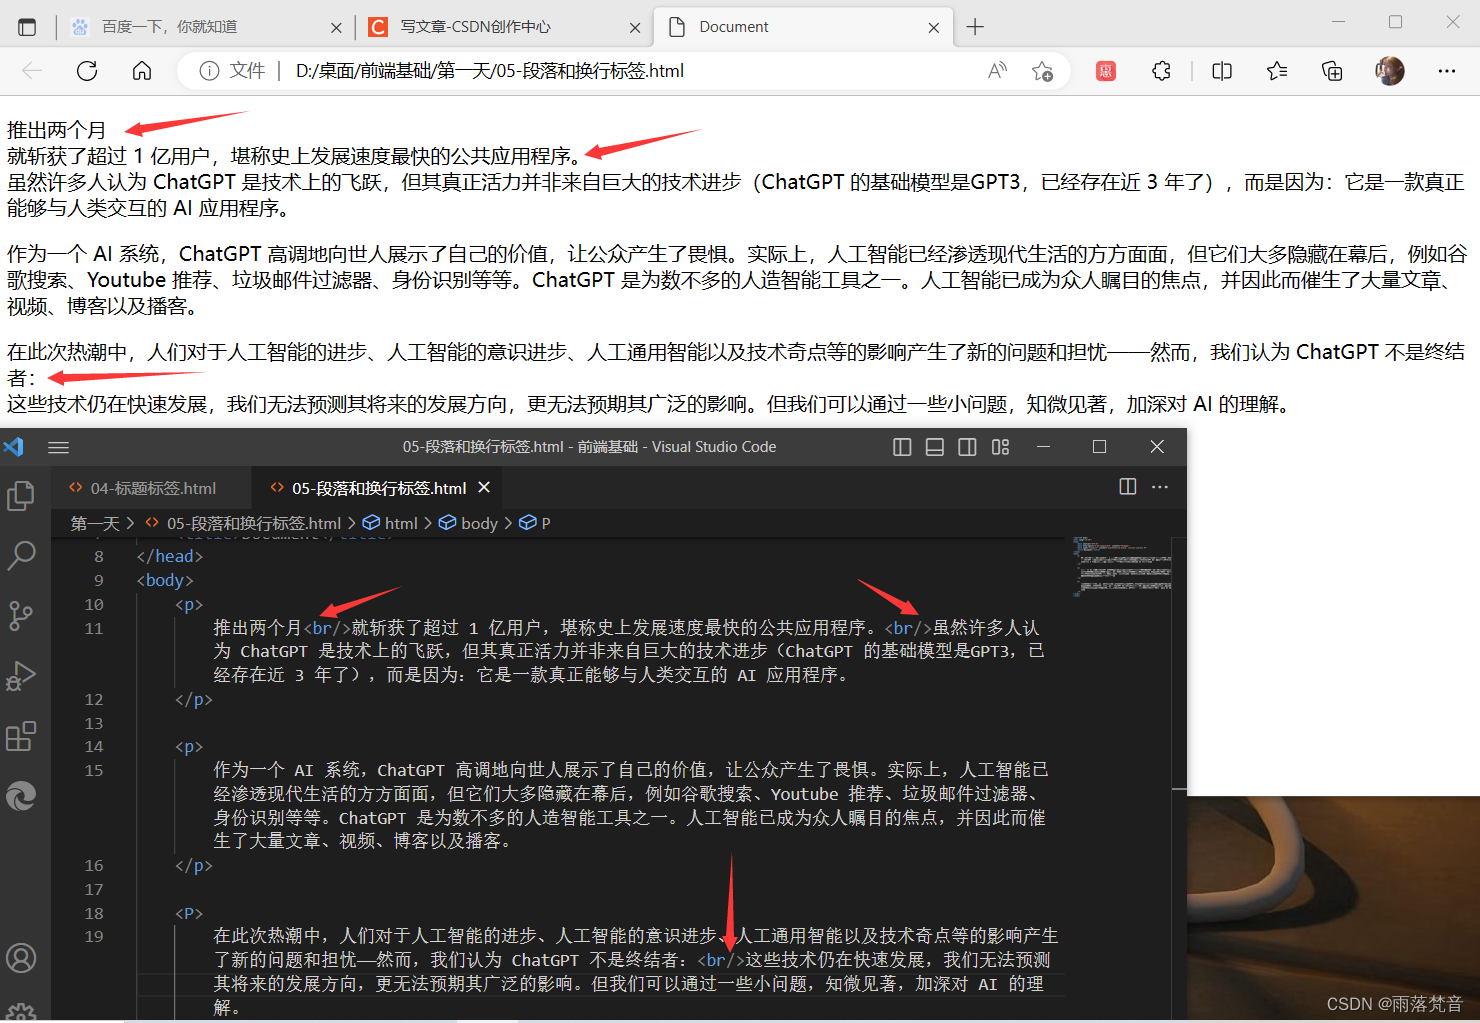Screen dimensions: 1480x1023
Task: Minimize the browser window
Action: [x=1339, y=22]
